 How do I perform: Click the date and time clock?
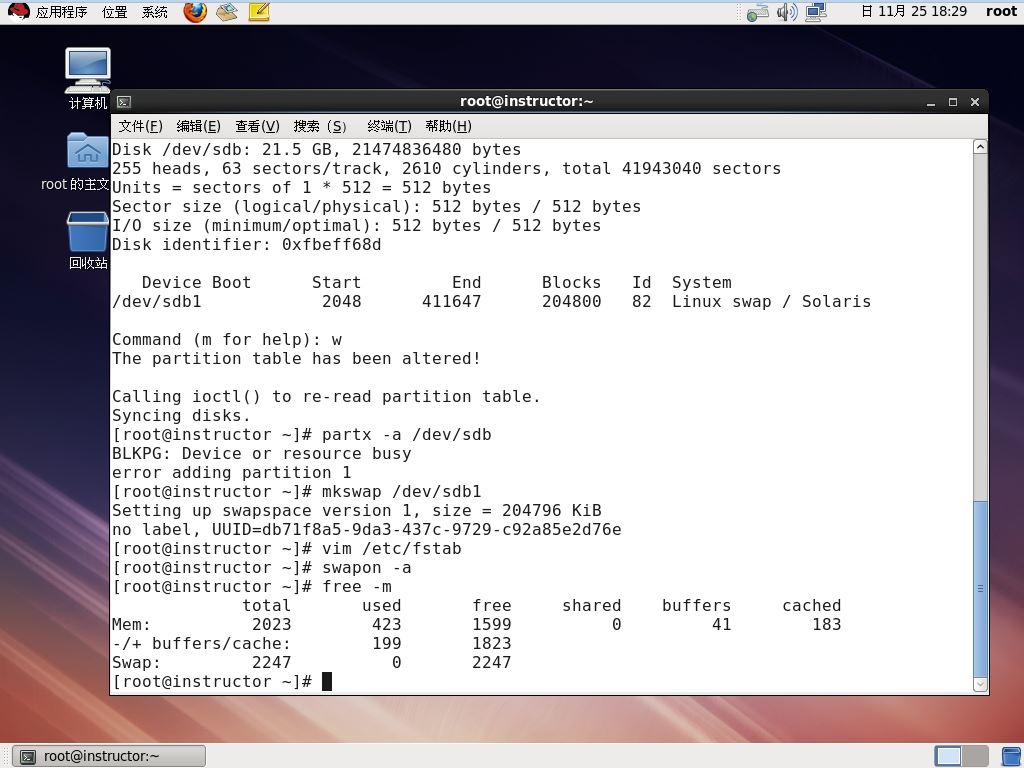point(914,11)
